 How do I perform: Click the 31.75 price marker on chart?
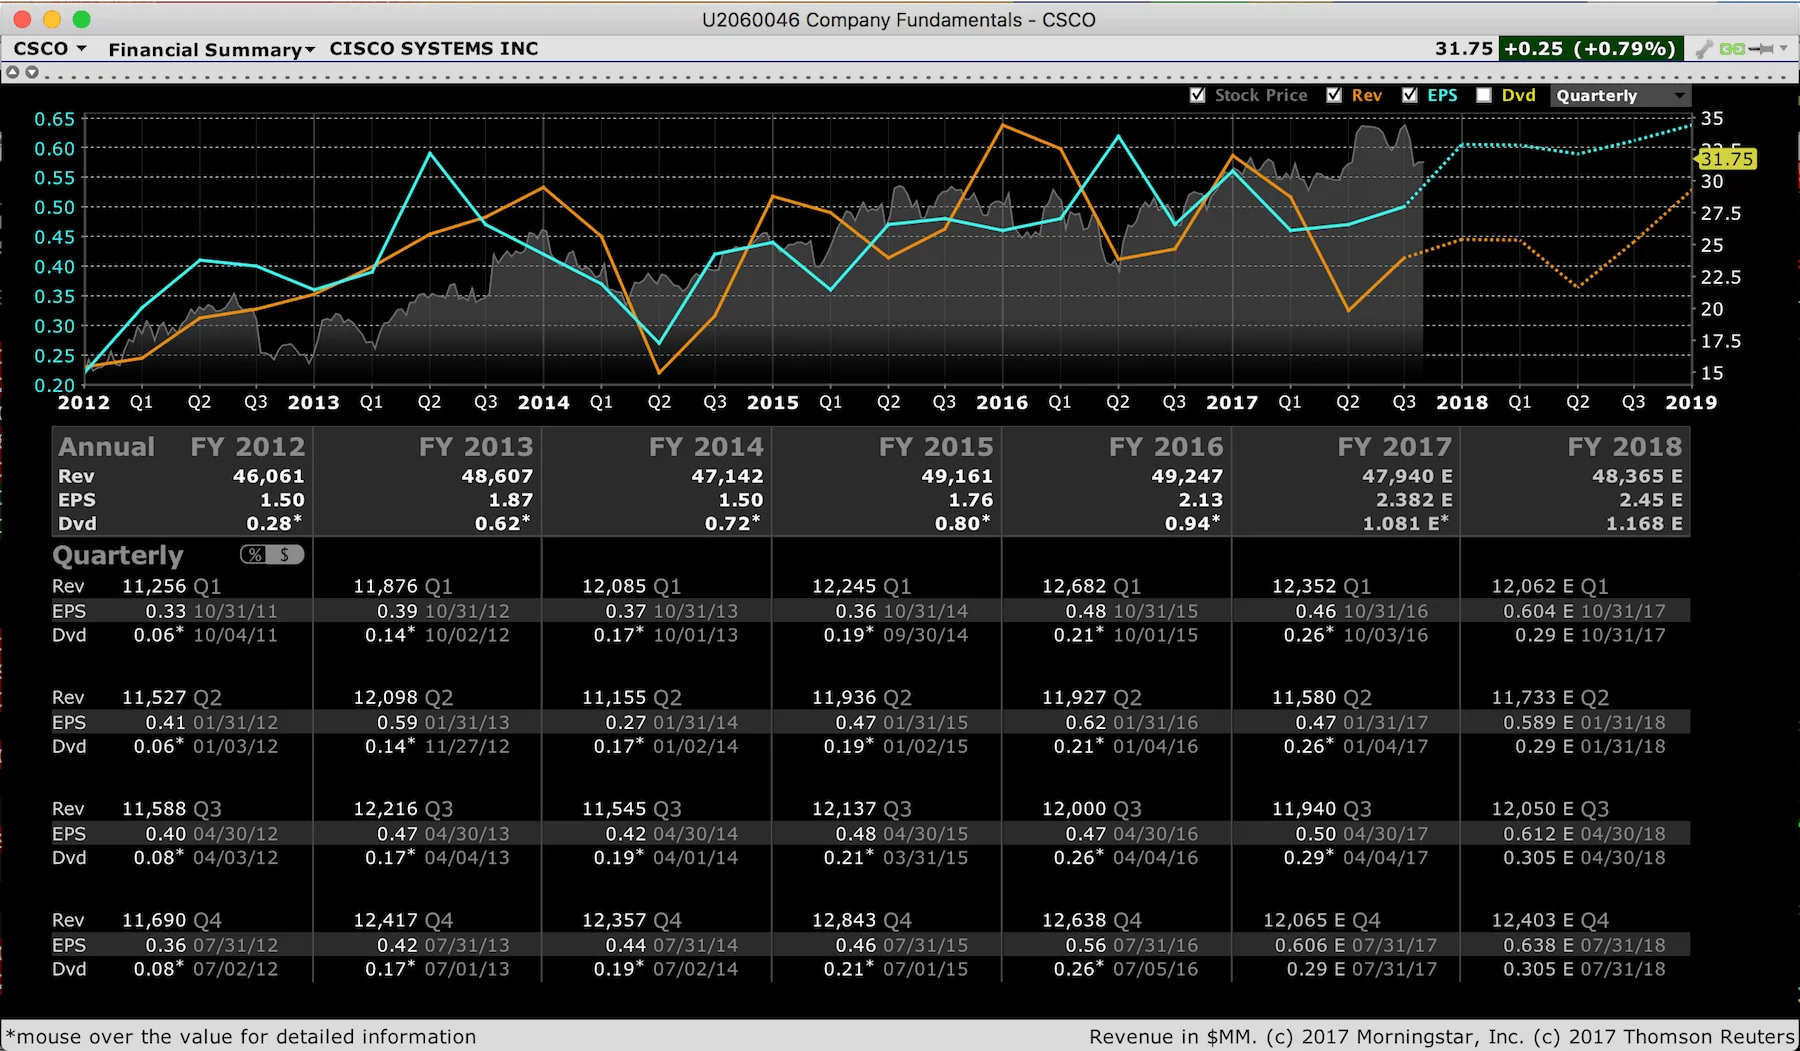click(1727, 159)
